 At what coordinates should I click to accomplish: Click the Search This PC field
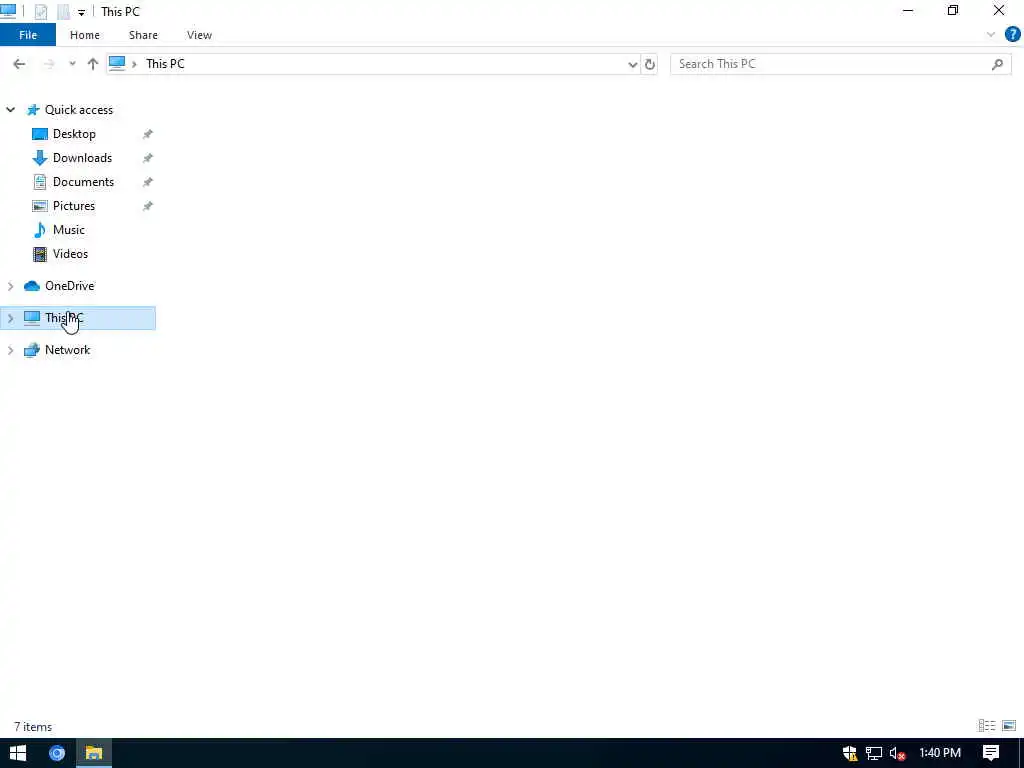tap(839, 64)
